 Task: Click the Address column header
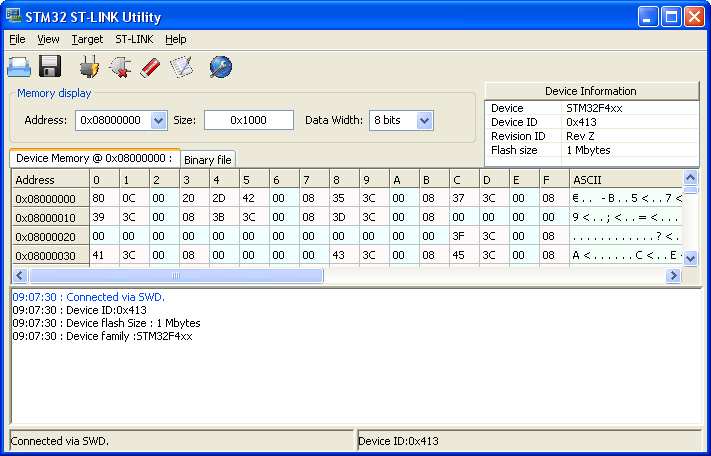(x=50, y=180)
